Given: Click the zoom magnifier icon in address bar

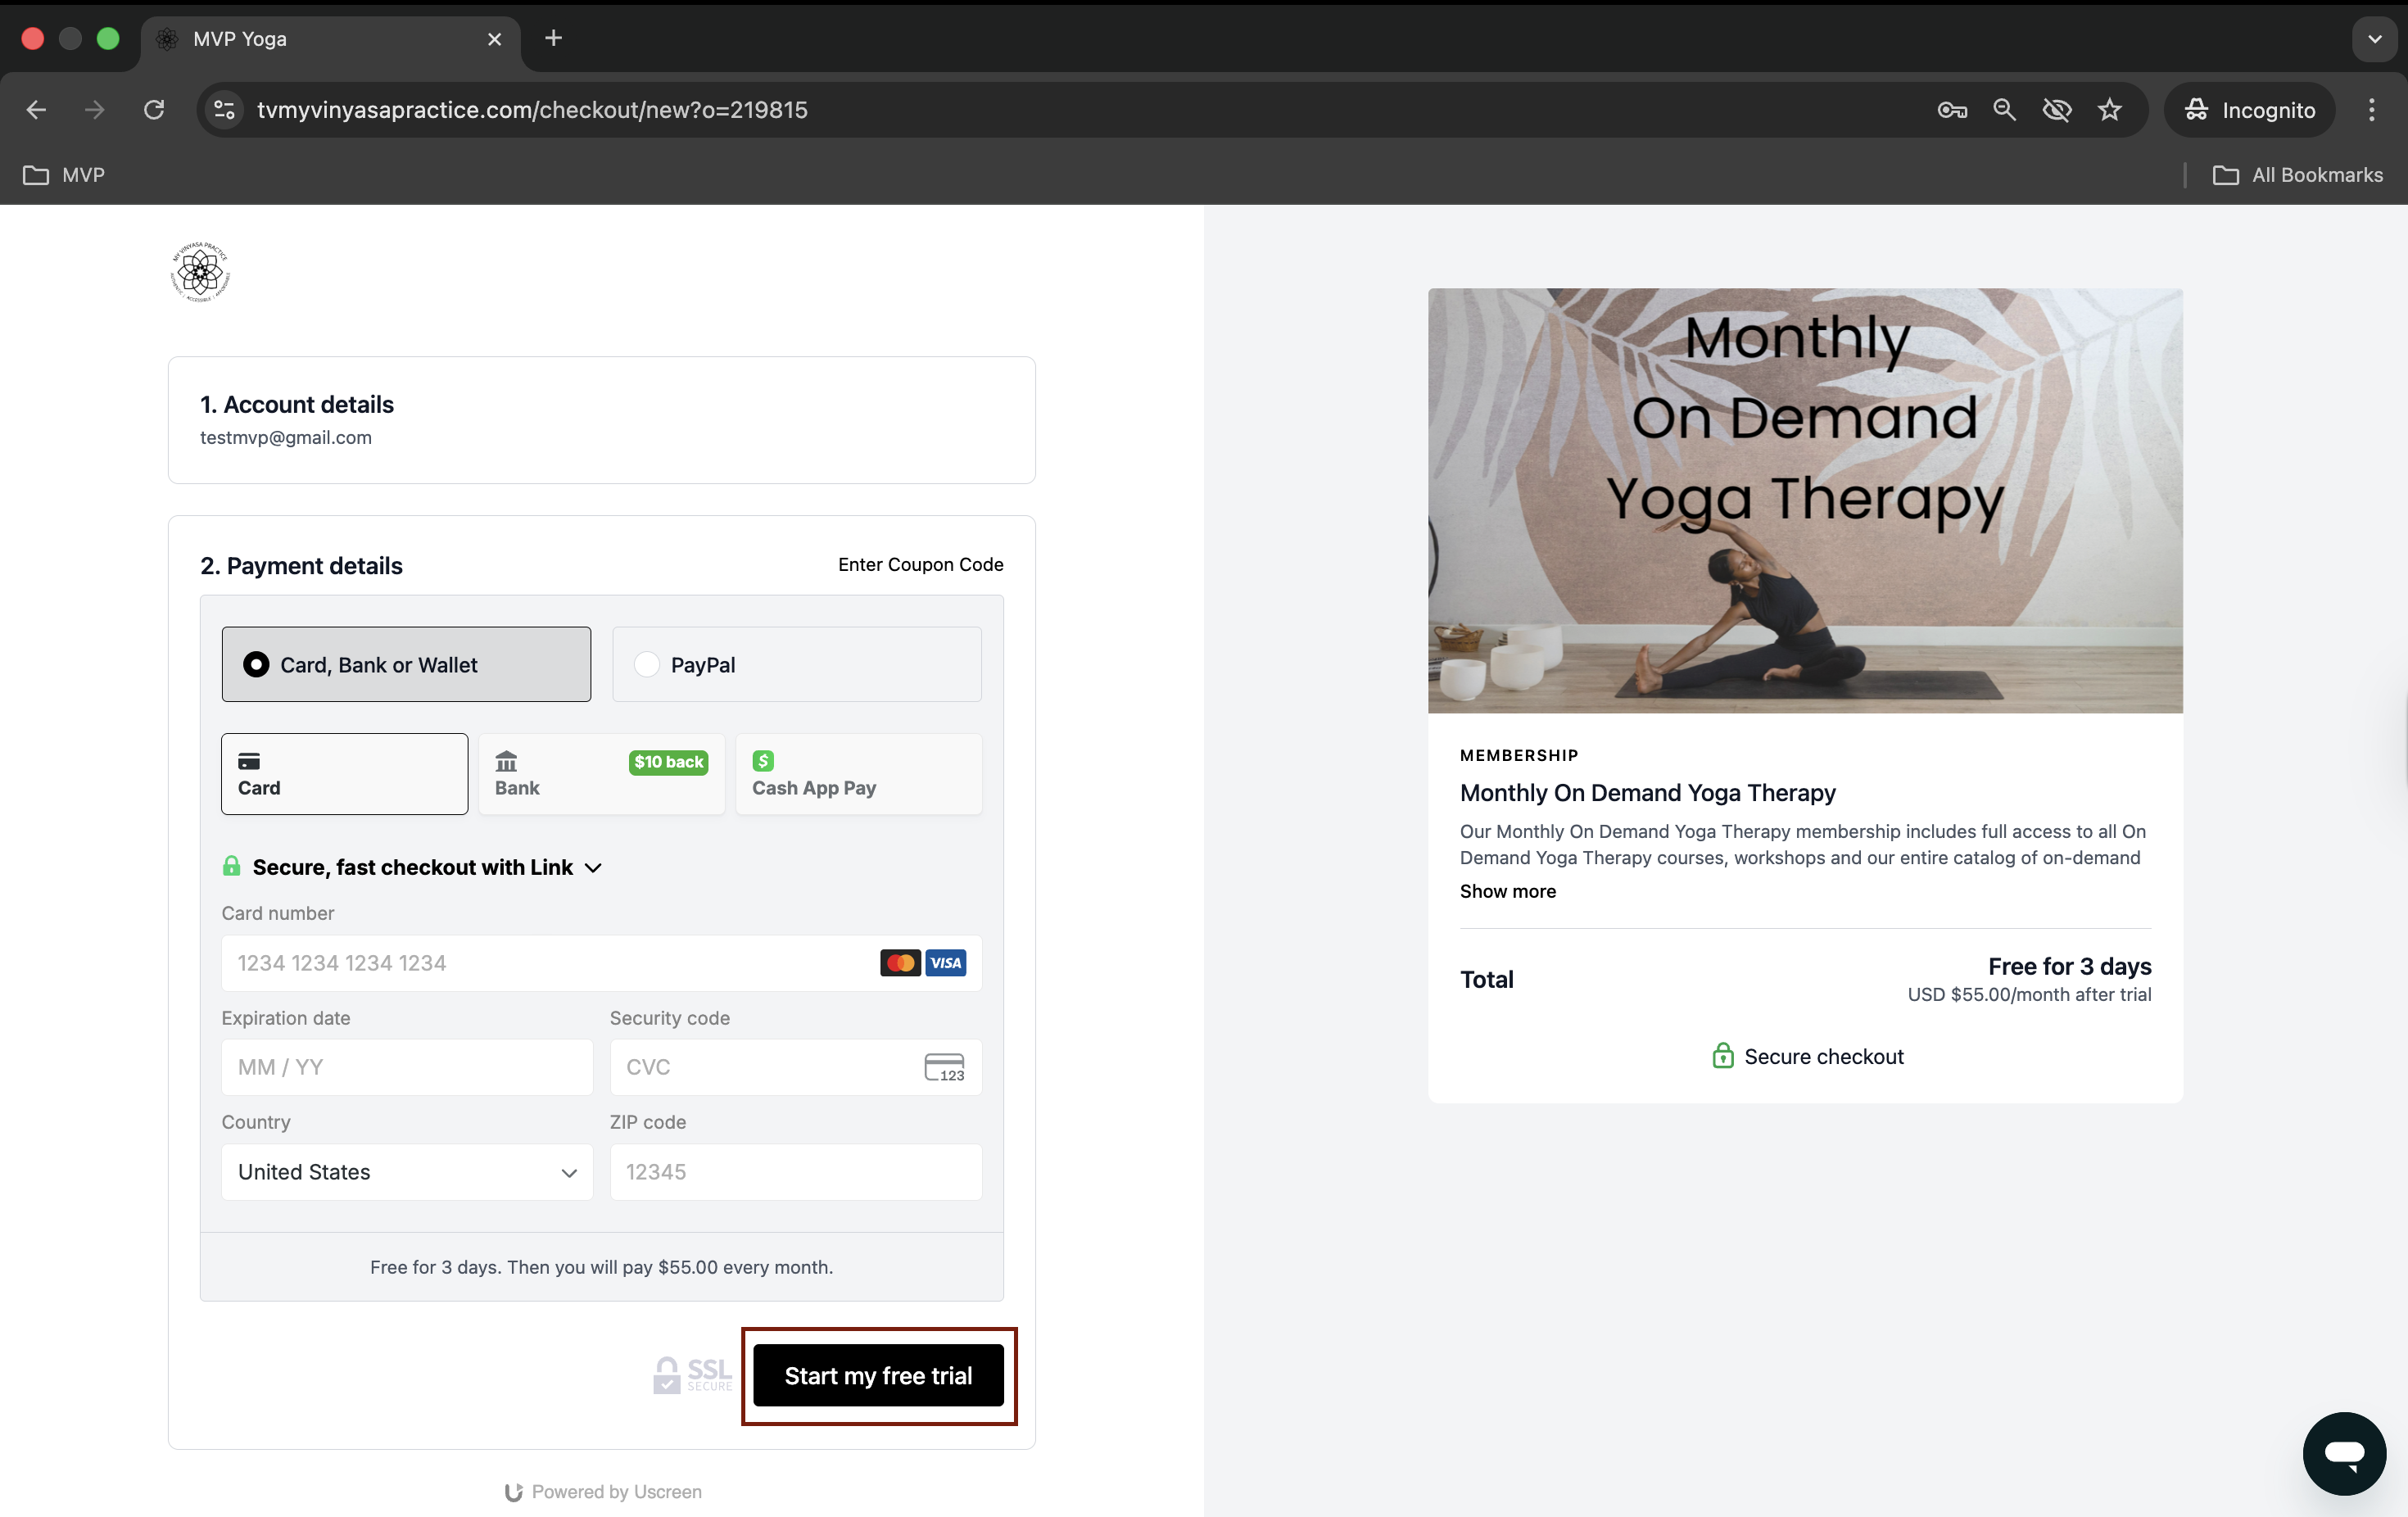Looking at the screenshot, I should coord(2004,110).
